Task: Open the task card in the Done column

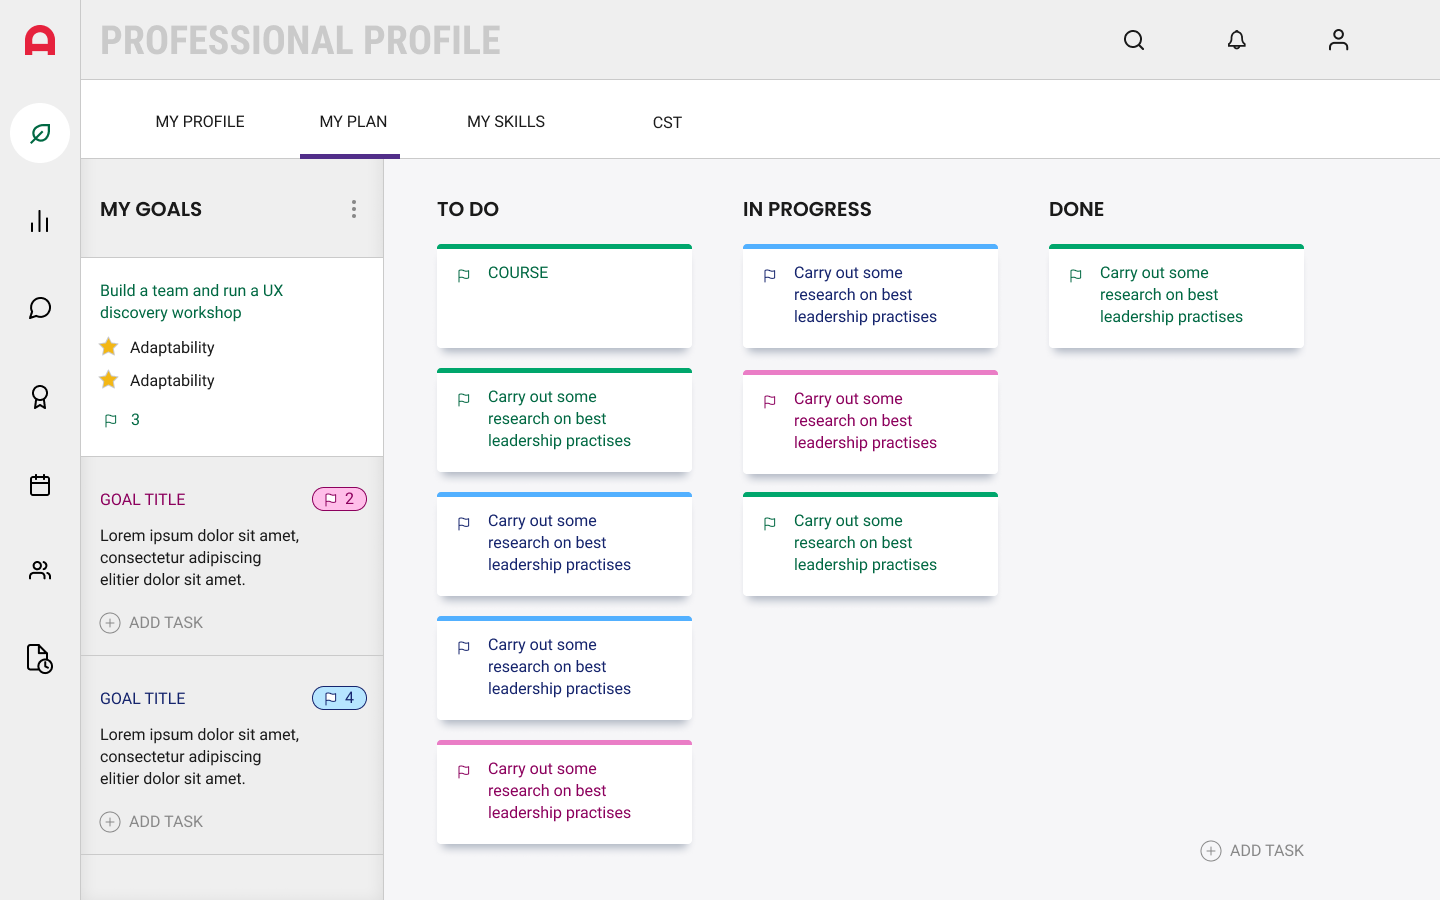Action: point(1176,296)
